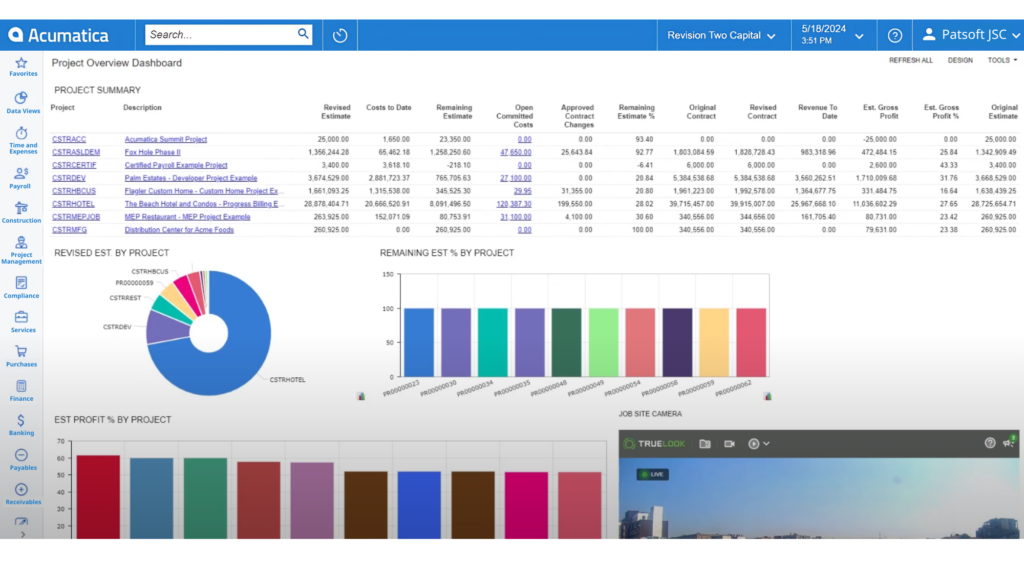Click the Design menu item
This screenshot has height=563, width=1024.
pos(959,60)
